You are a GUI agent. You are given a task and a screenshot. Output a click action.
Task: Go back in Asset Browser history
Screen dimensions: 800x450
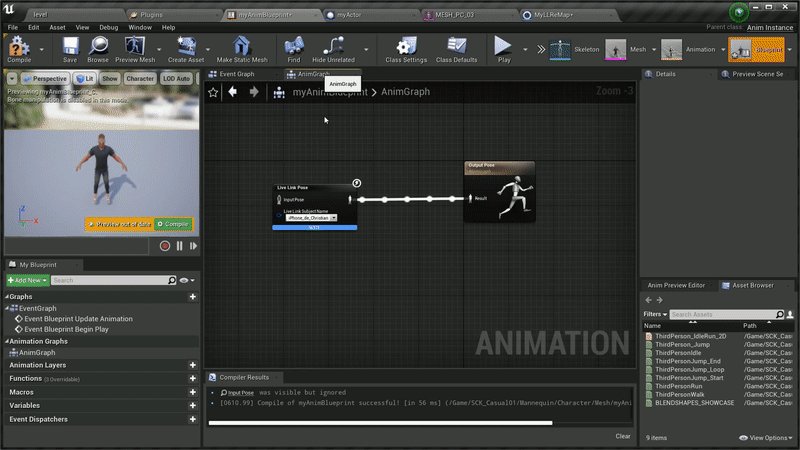click(648, 300)
